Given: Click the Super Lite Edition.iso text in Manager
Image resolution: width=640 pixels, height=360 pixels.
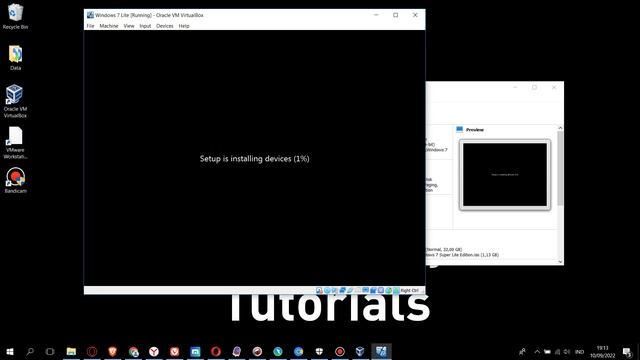Looking at the screenshot, I should 462,255.
